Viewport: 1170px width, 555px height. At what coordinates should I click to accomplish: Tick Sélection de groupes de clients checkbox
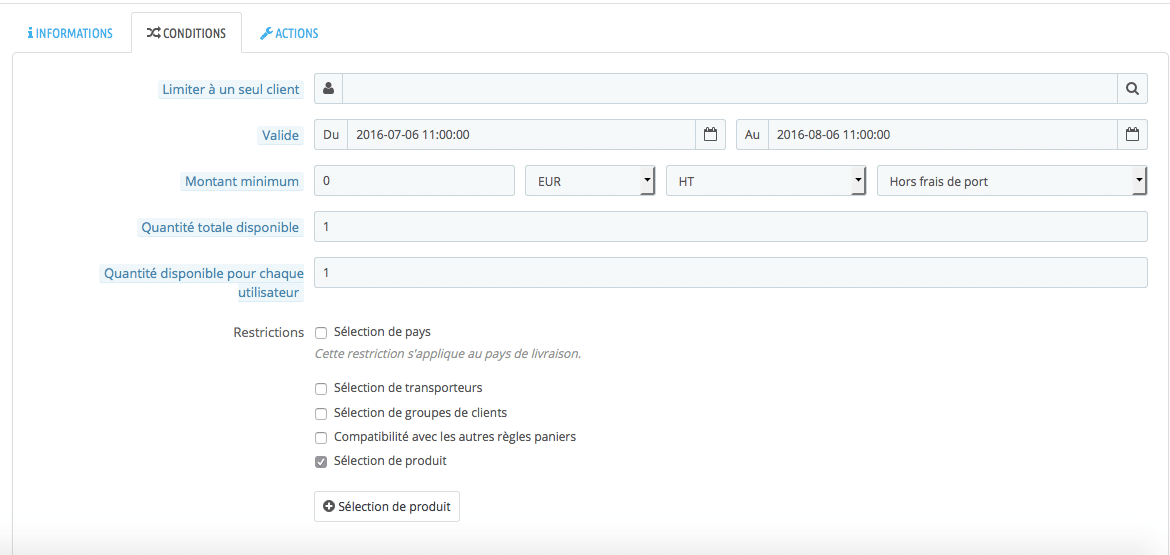coord(321,414)
